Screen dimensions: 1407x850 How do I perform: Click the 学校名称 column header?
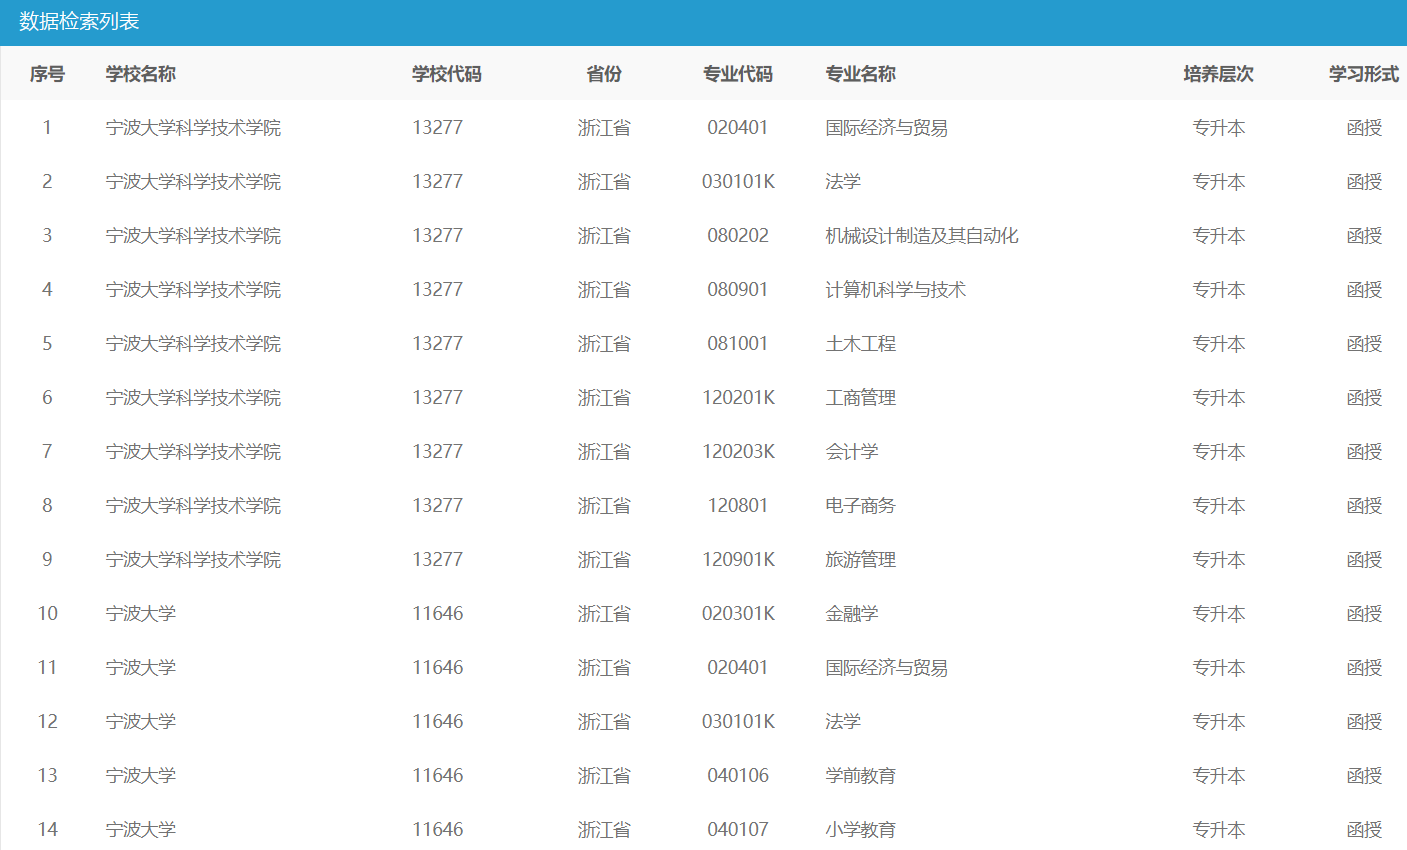point(141,74)
